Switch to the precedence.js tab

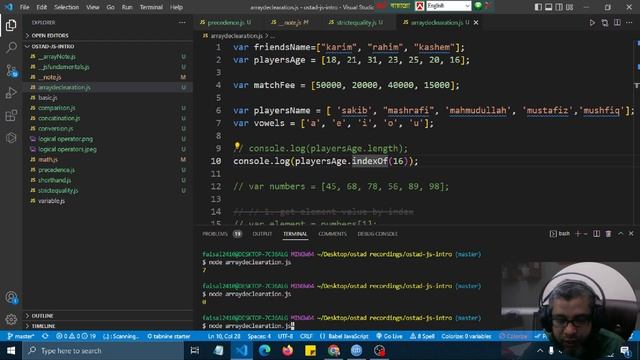[x=225, y=23]
